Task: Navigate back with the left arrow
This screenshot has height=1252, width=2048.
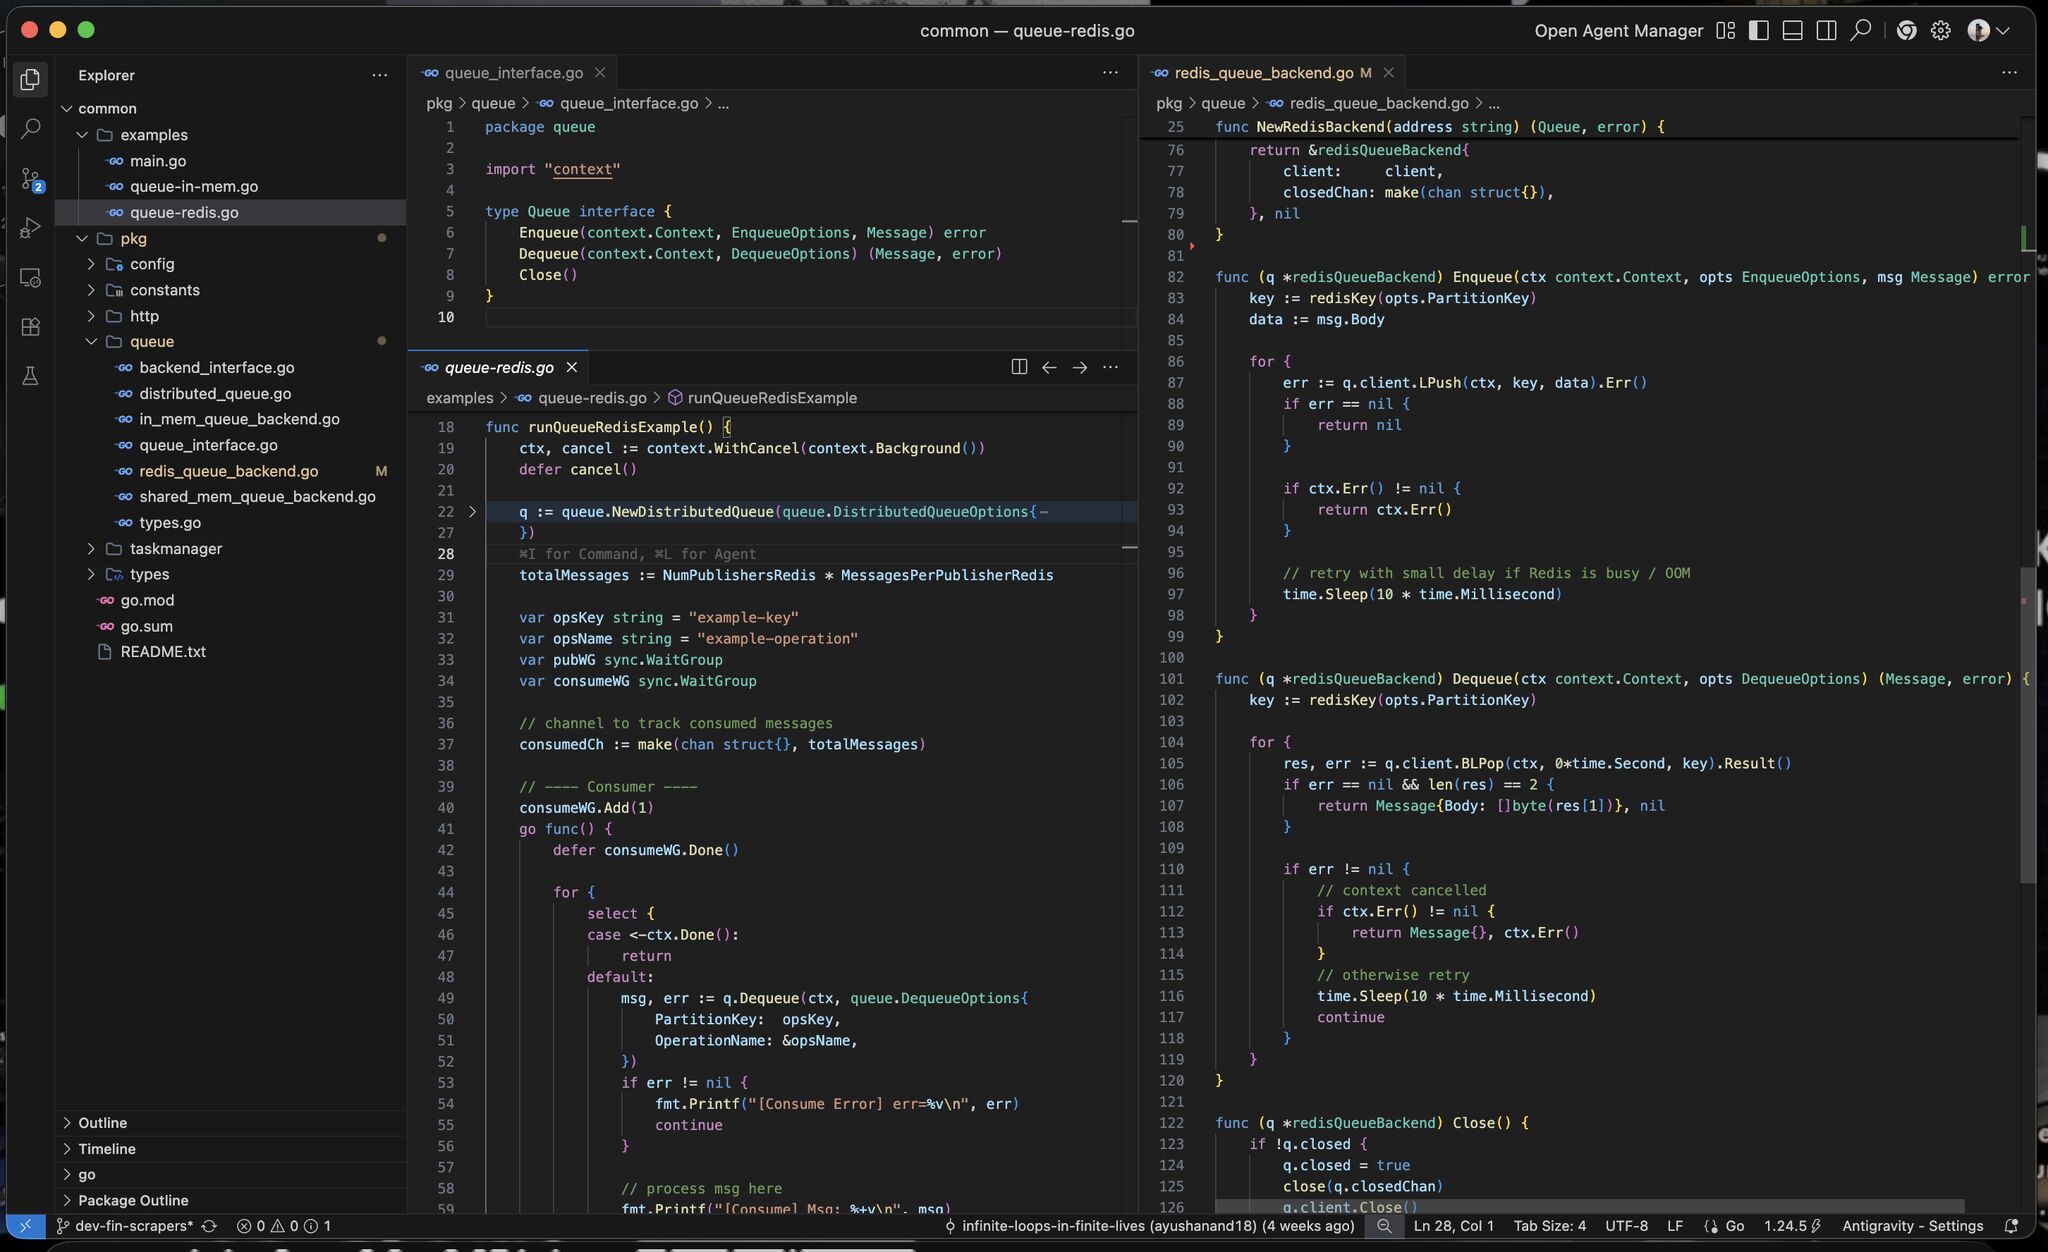Action: click(1049, 367)
